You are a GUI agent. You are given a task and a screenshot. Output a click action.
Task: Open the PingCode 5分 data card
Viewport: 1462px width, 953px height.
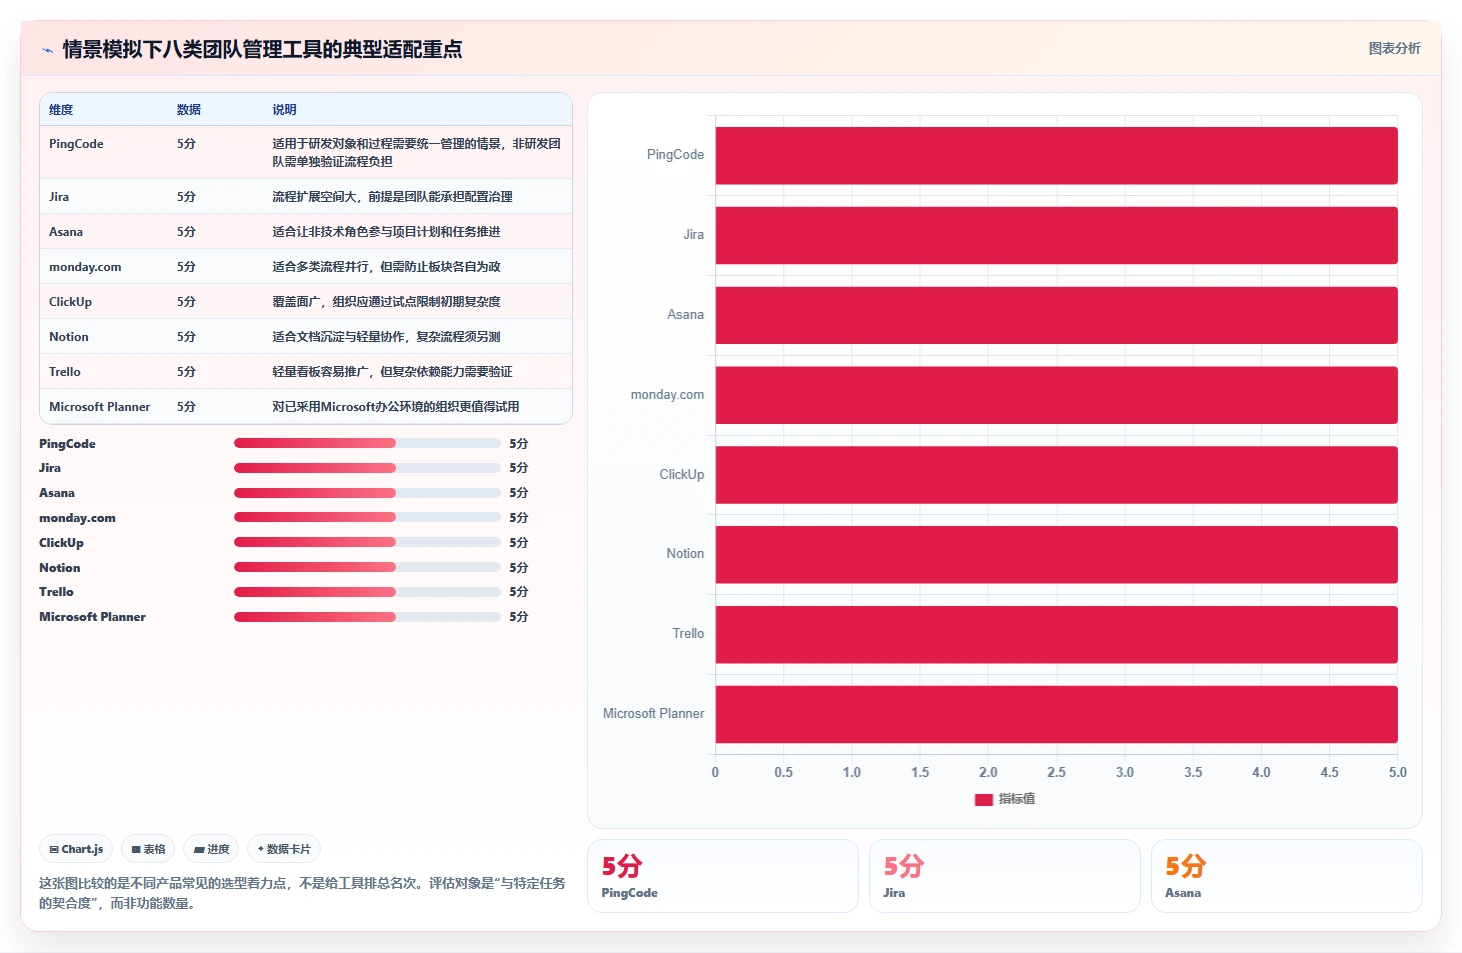click(x=723, y=876)
